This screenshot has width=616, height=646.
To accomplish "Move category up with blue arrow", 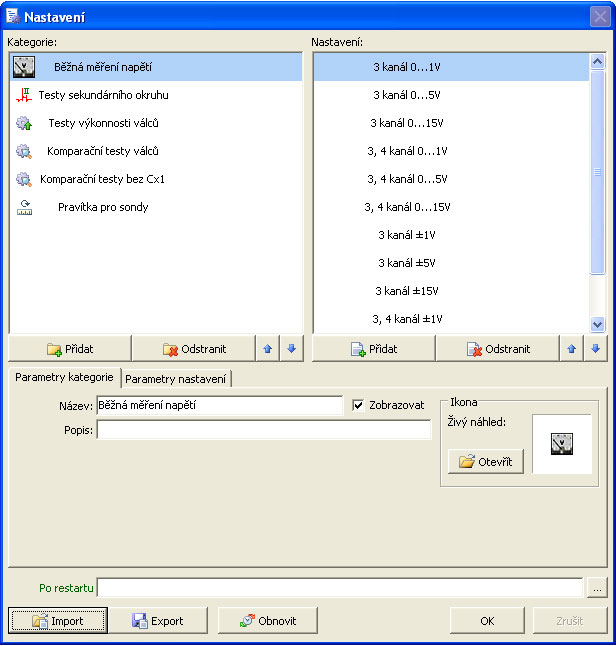I will tap(267, 349).
